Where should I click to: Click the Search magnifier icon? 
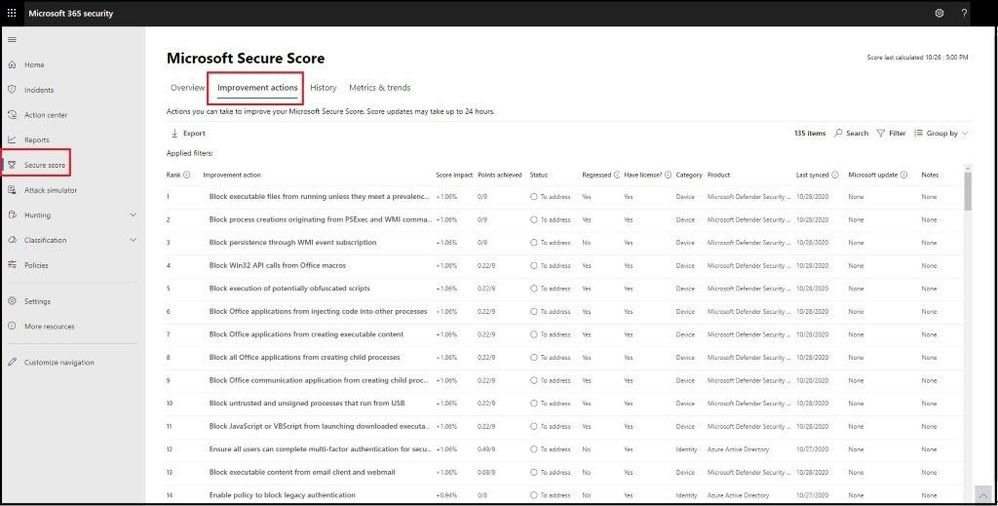click(x=838, y=133)
